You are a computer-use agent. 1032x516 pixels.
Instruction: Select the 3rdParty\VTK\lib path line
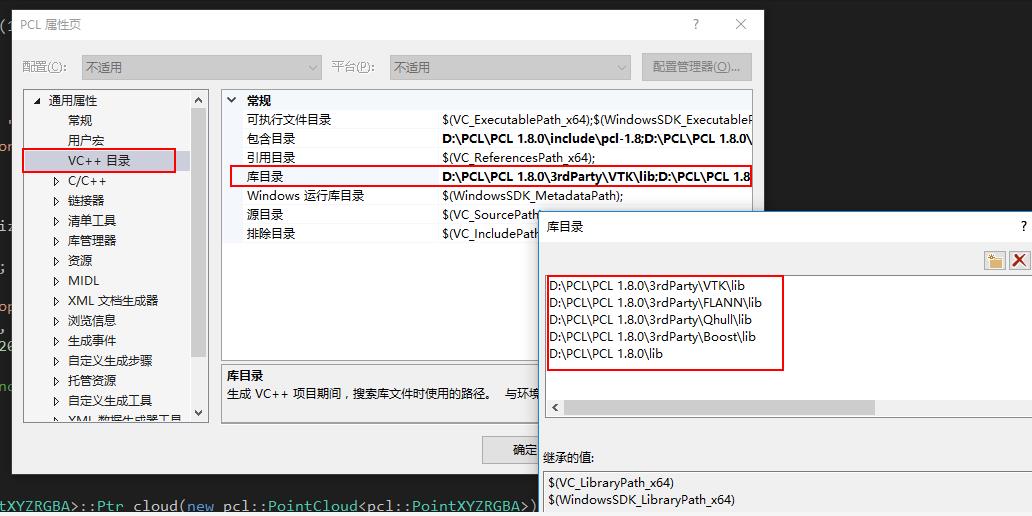(x=647, y=286)
